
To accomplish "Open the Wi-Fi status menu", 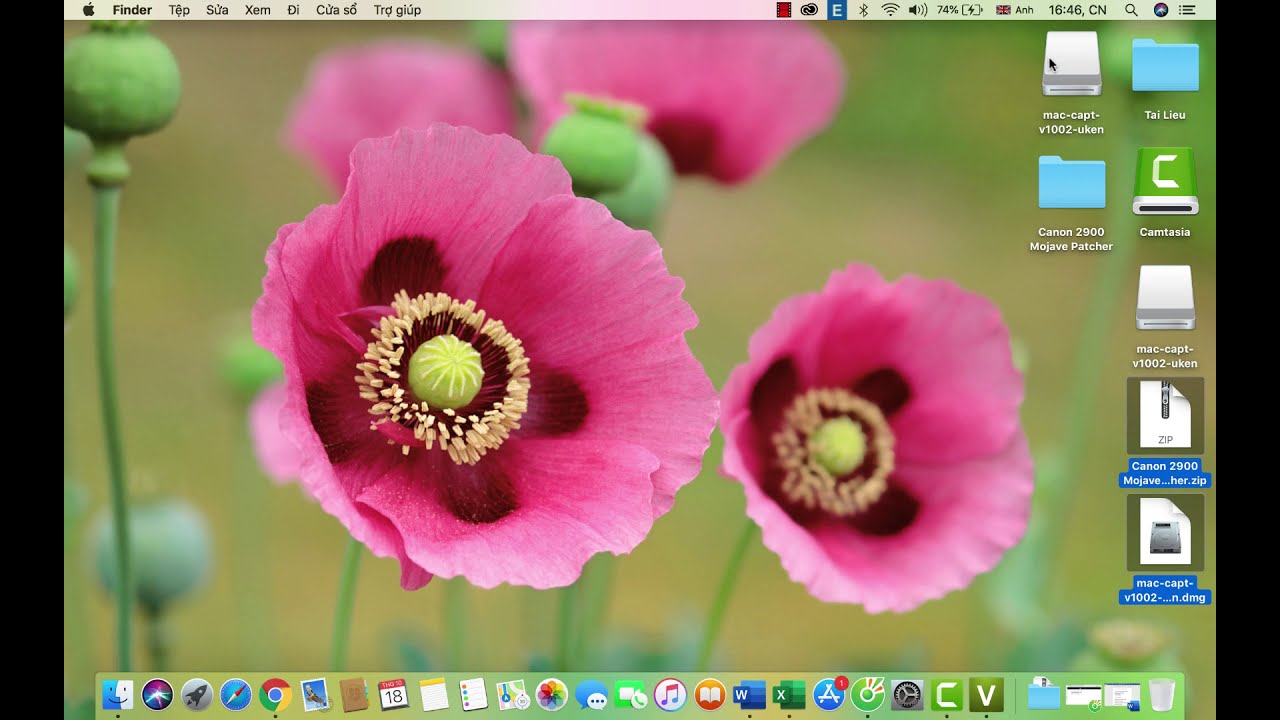I will pos(890,10).
